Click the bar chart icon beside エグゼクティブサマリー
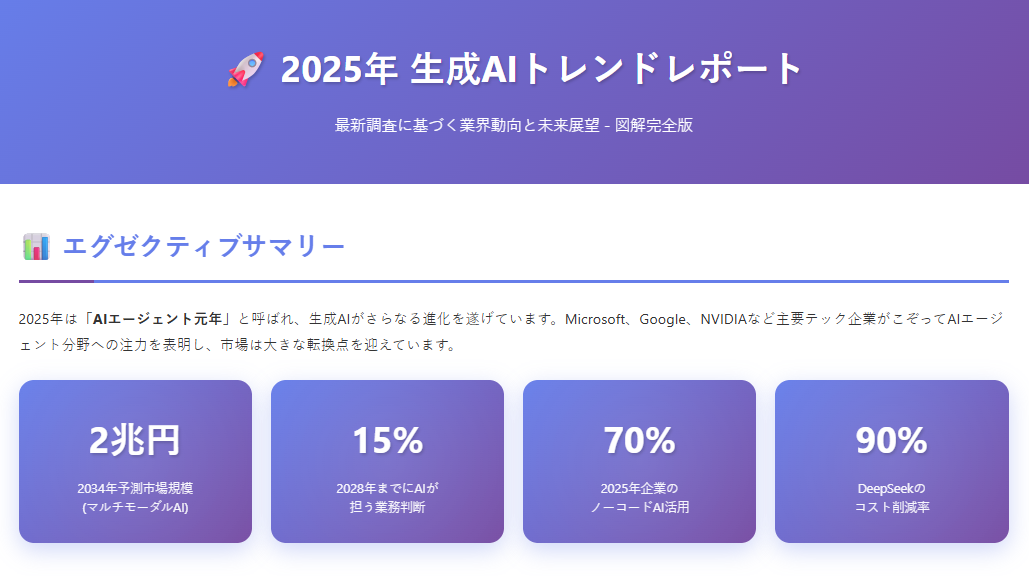Screen dimensions: 1029x576 [36, 246]
